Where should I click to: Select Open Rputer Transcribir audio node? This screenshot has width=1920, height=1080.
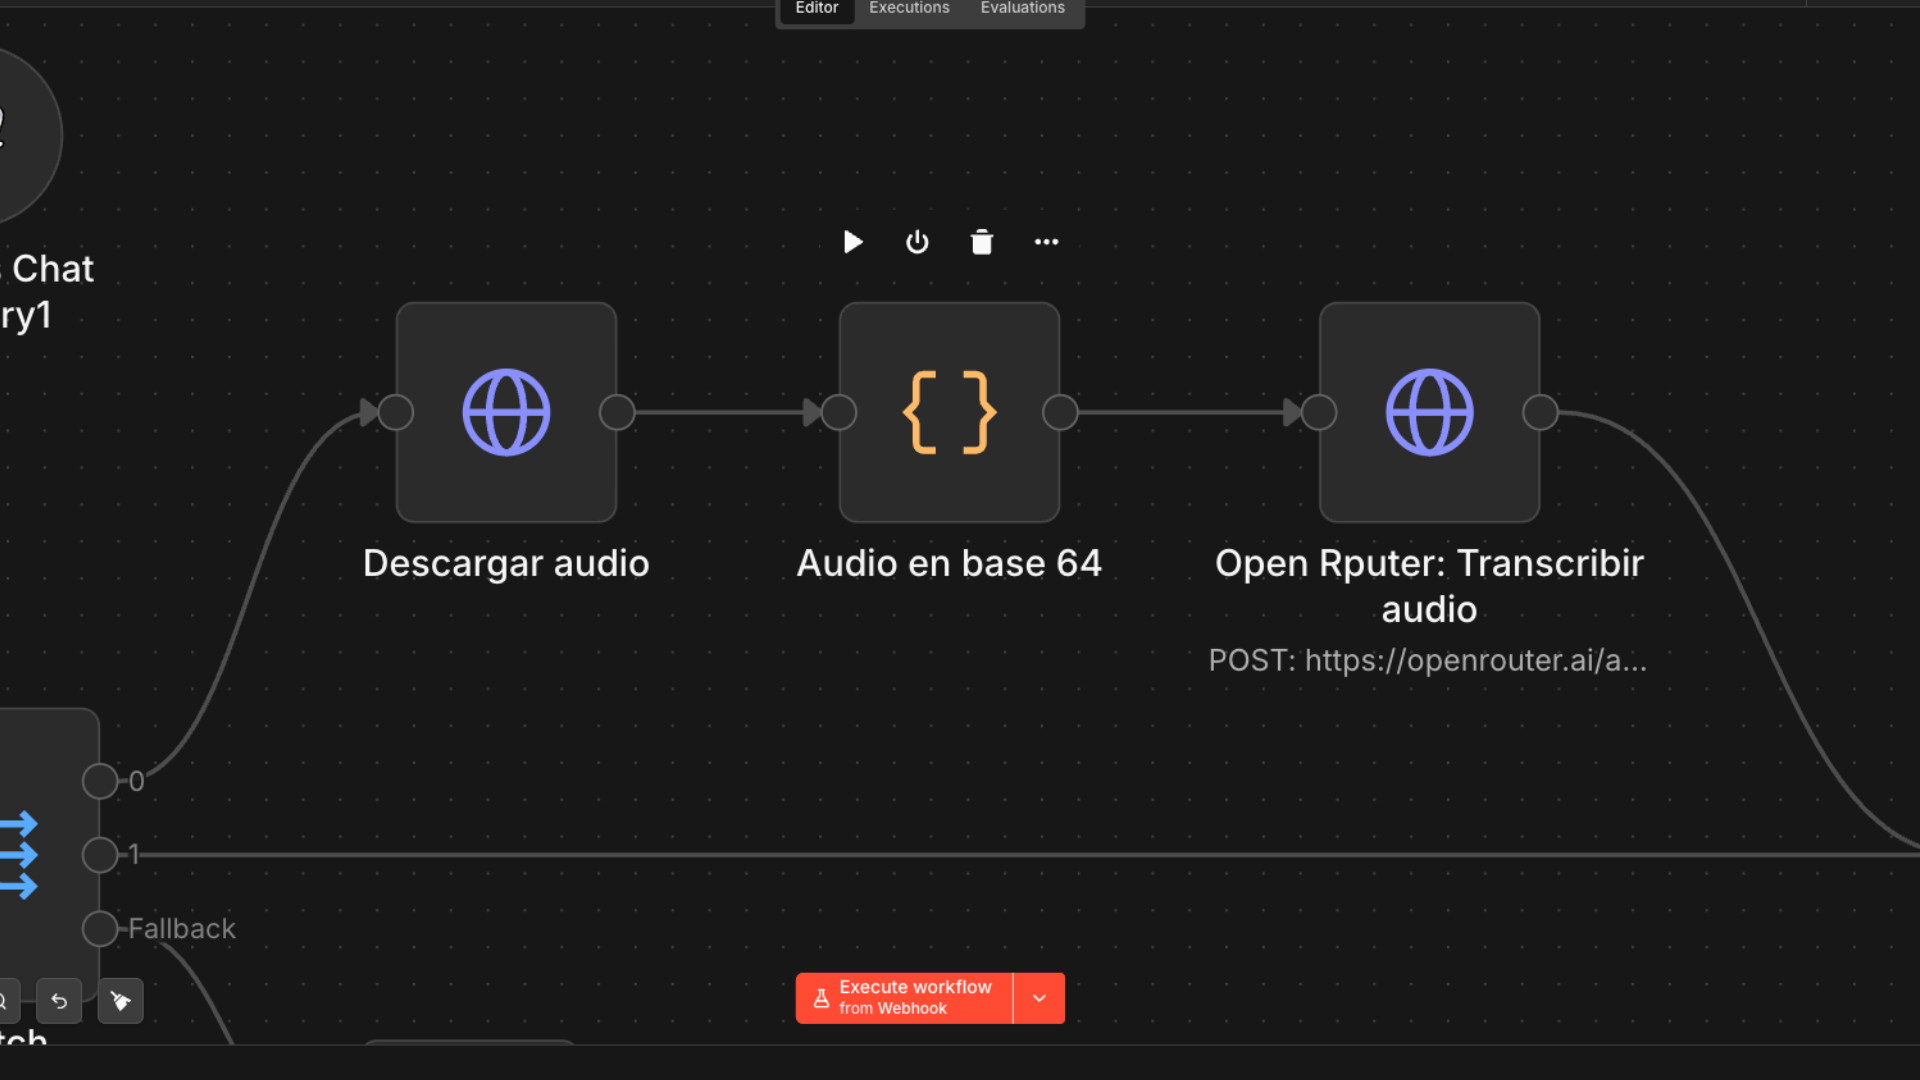pyautogui.click(x=1429, y=412)
